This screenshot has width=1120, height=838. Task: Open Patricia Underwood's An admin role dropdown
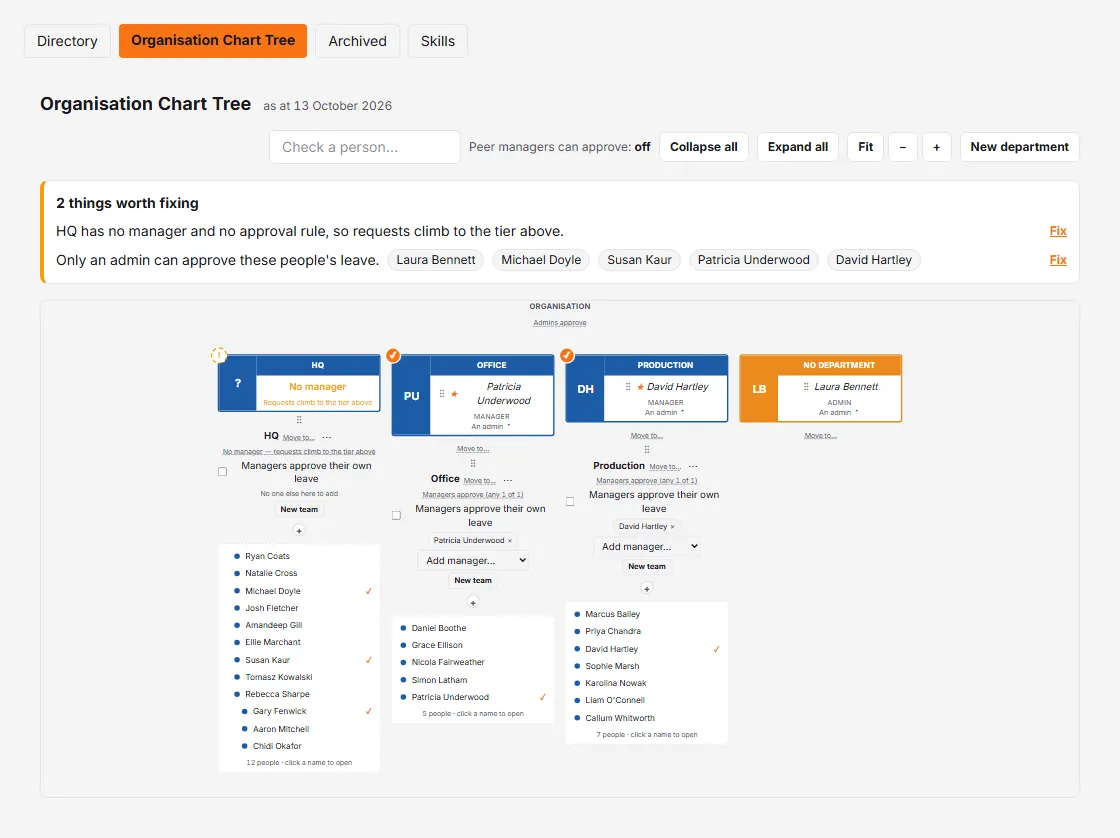coord(491,427)
